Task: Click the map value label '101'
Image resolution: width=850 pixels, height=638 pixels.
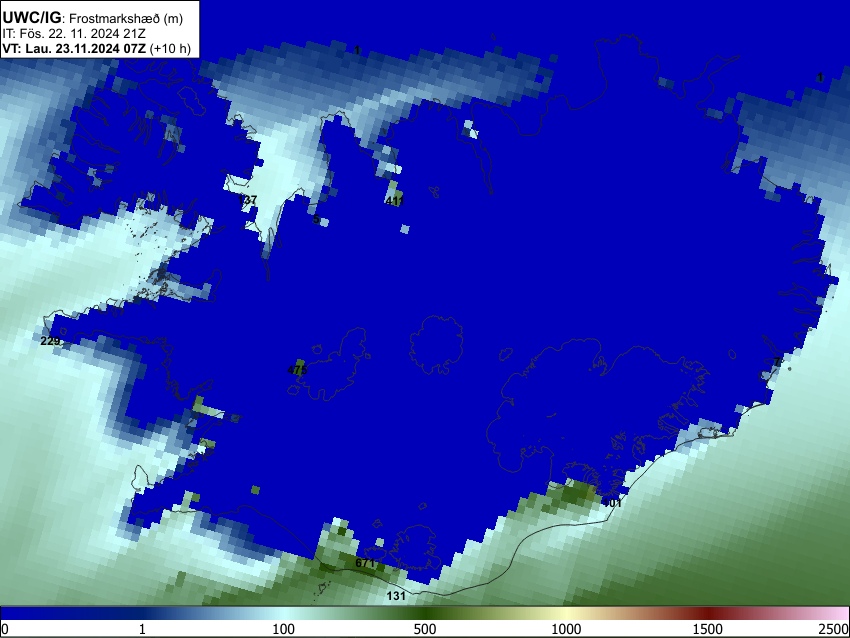Action: click(612, 503)
